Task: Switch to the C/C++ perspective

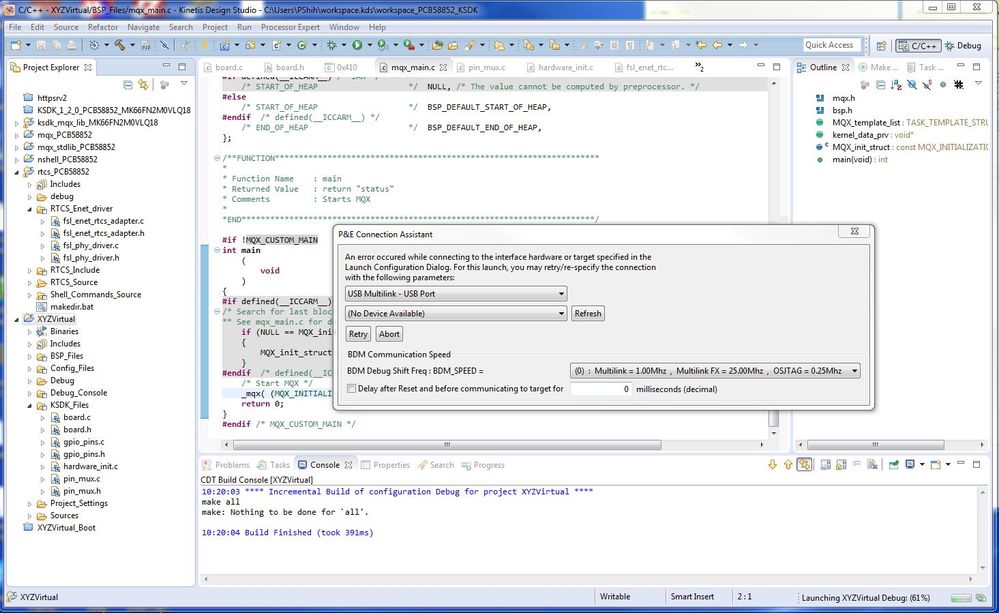Action: pos(917,46)
